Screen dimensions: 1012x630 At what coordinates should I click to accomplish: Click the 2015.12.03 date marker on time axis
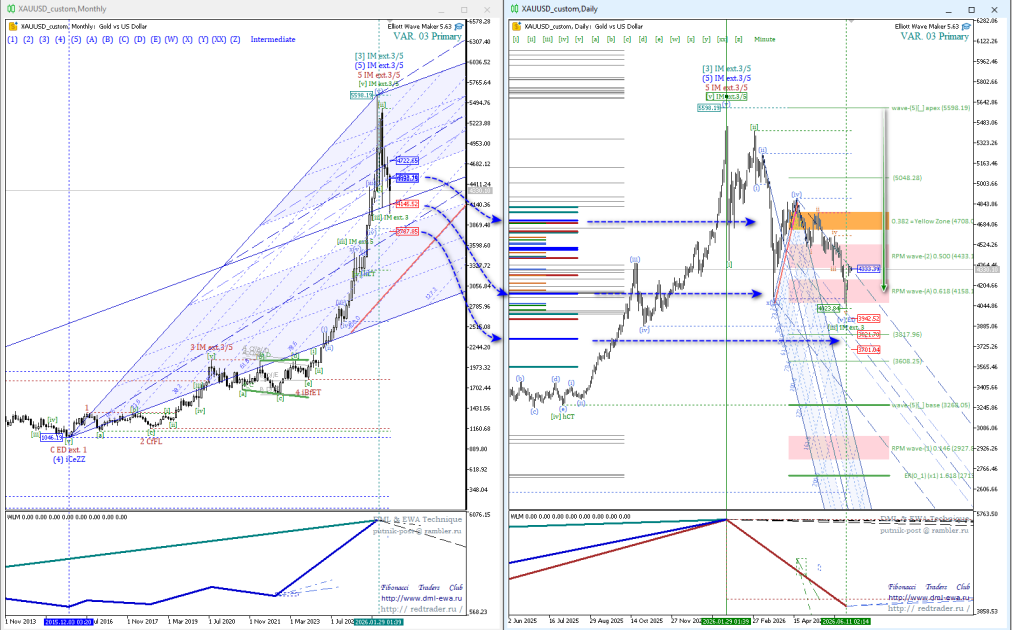tap(68, 622)
